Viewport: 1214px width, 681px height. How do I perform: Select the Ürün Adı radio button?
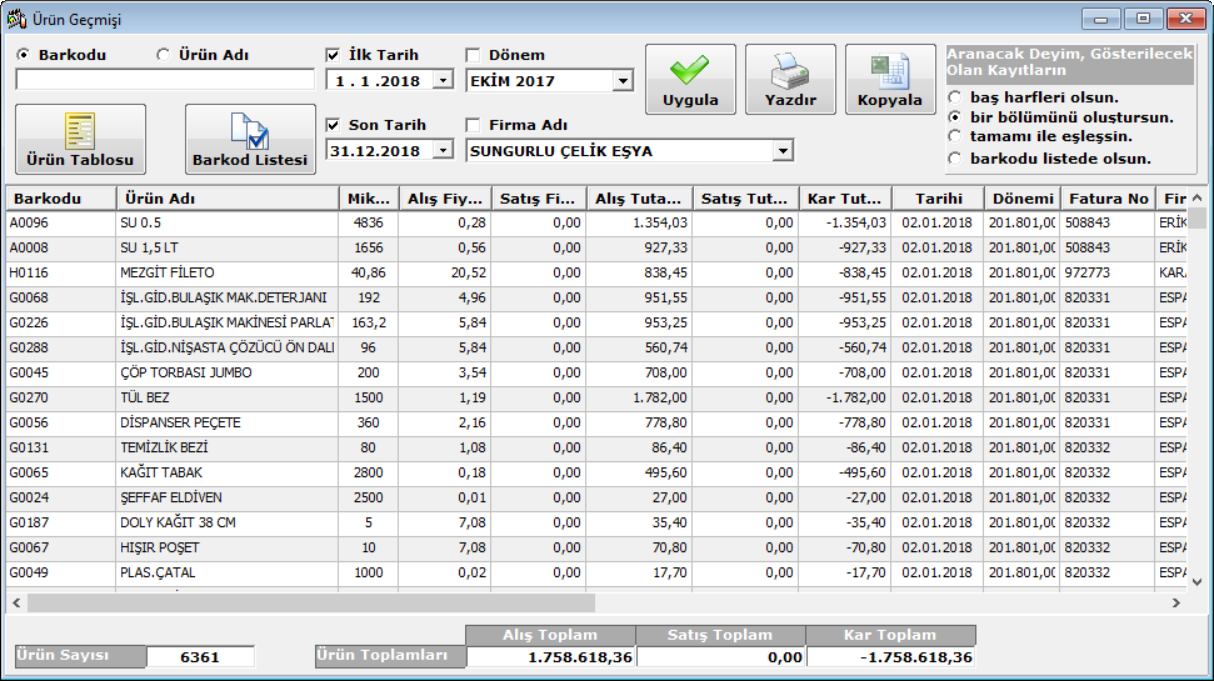click(163, 55)
